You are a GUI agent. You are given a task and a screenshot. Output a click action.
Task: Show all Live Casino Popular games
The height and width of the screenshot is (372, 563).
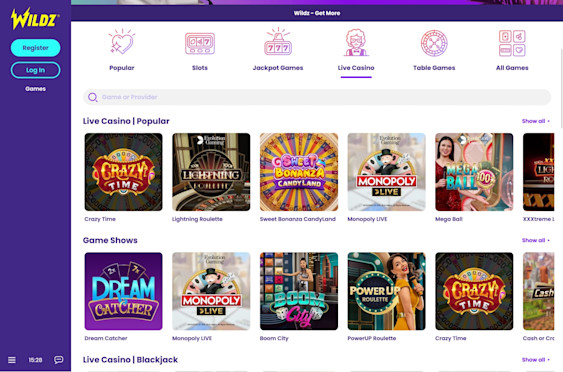[x=535, y=121]
